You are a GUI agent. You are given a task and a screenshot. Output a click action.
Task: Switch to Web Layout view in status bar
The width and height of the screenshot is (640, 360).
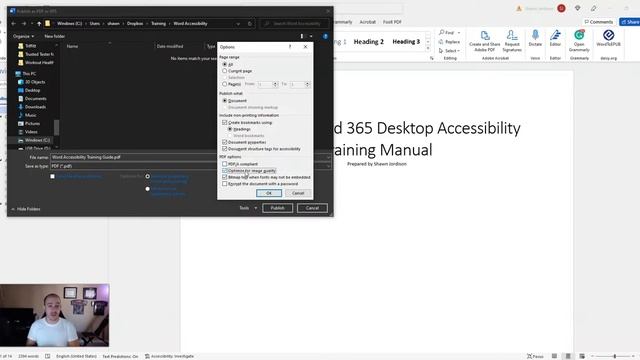[582, 356]
